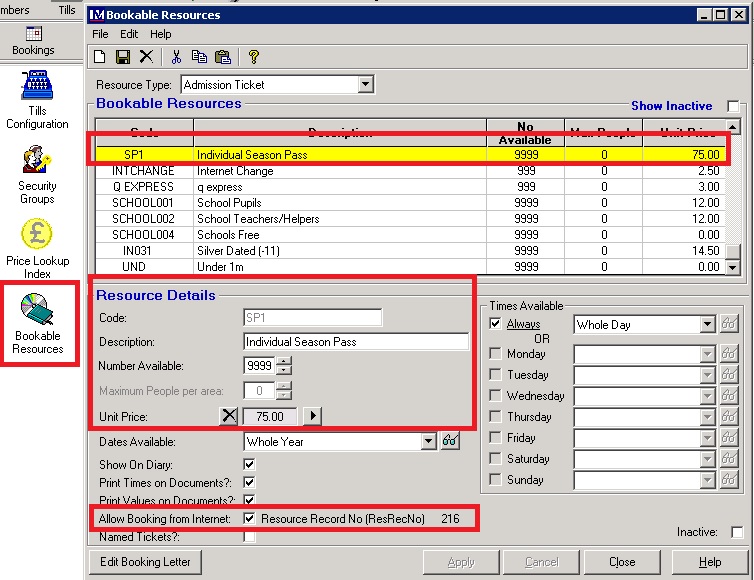The image size is (754, 580).
Task: Click the Paste clipboard toolbar icon
Action: click(x=222, y=57)
